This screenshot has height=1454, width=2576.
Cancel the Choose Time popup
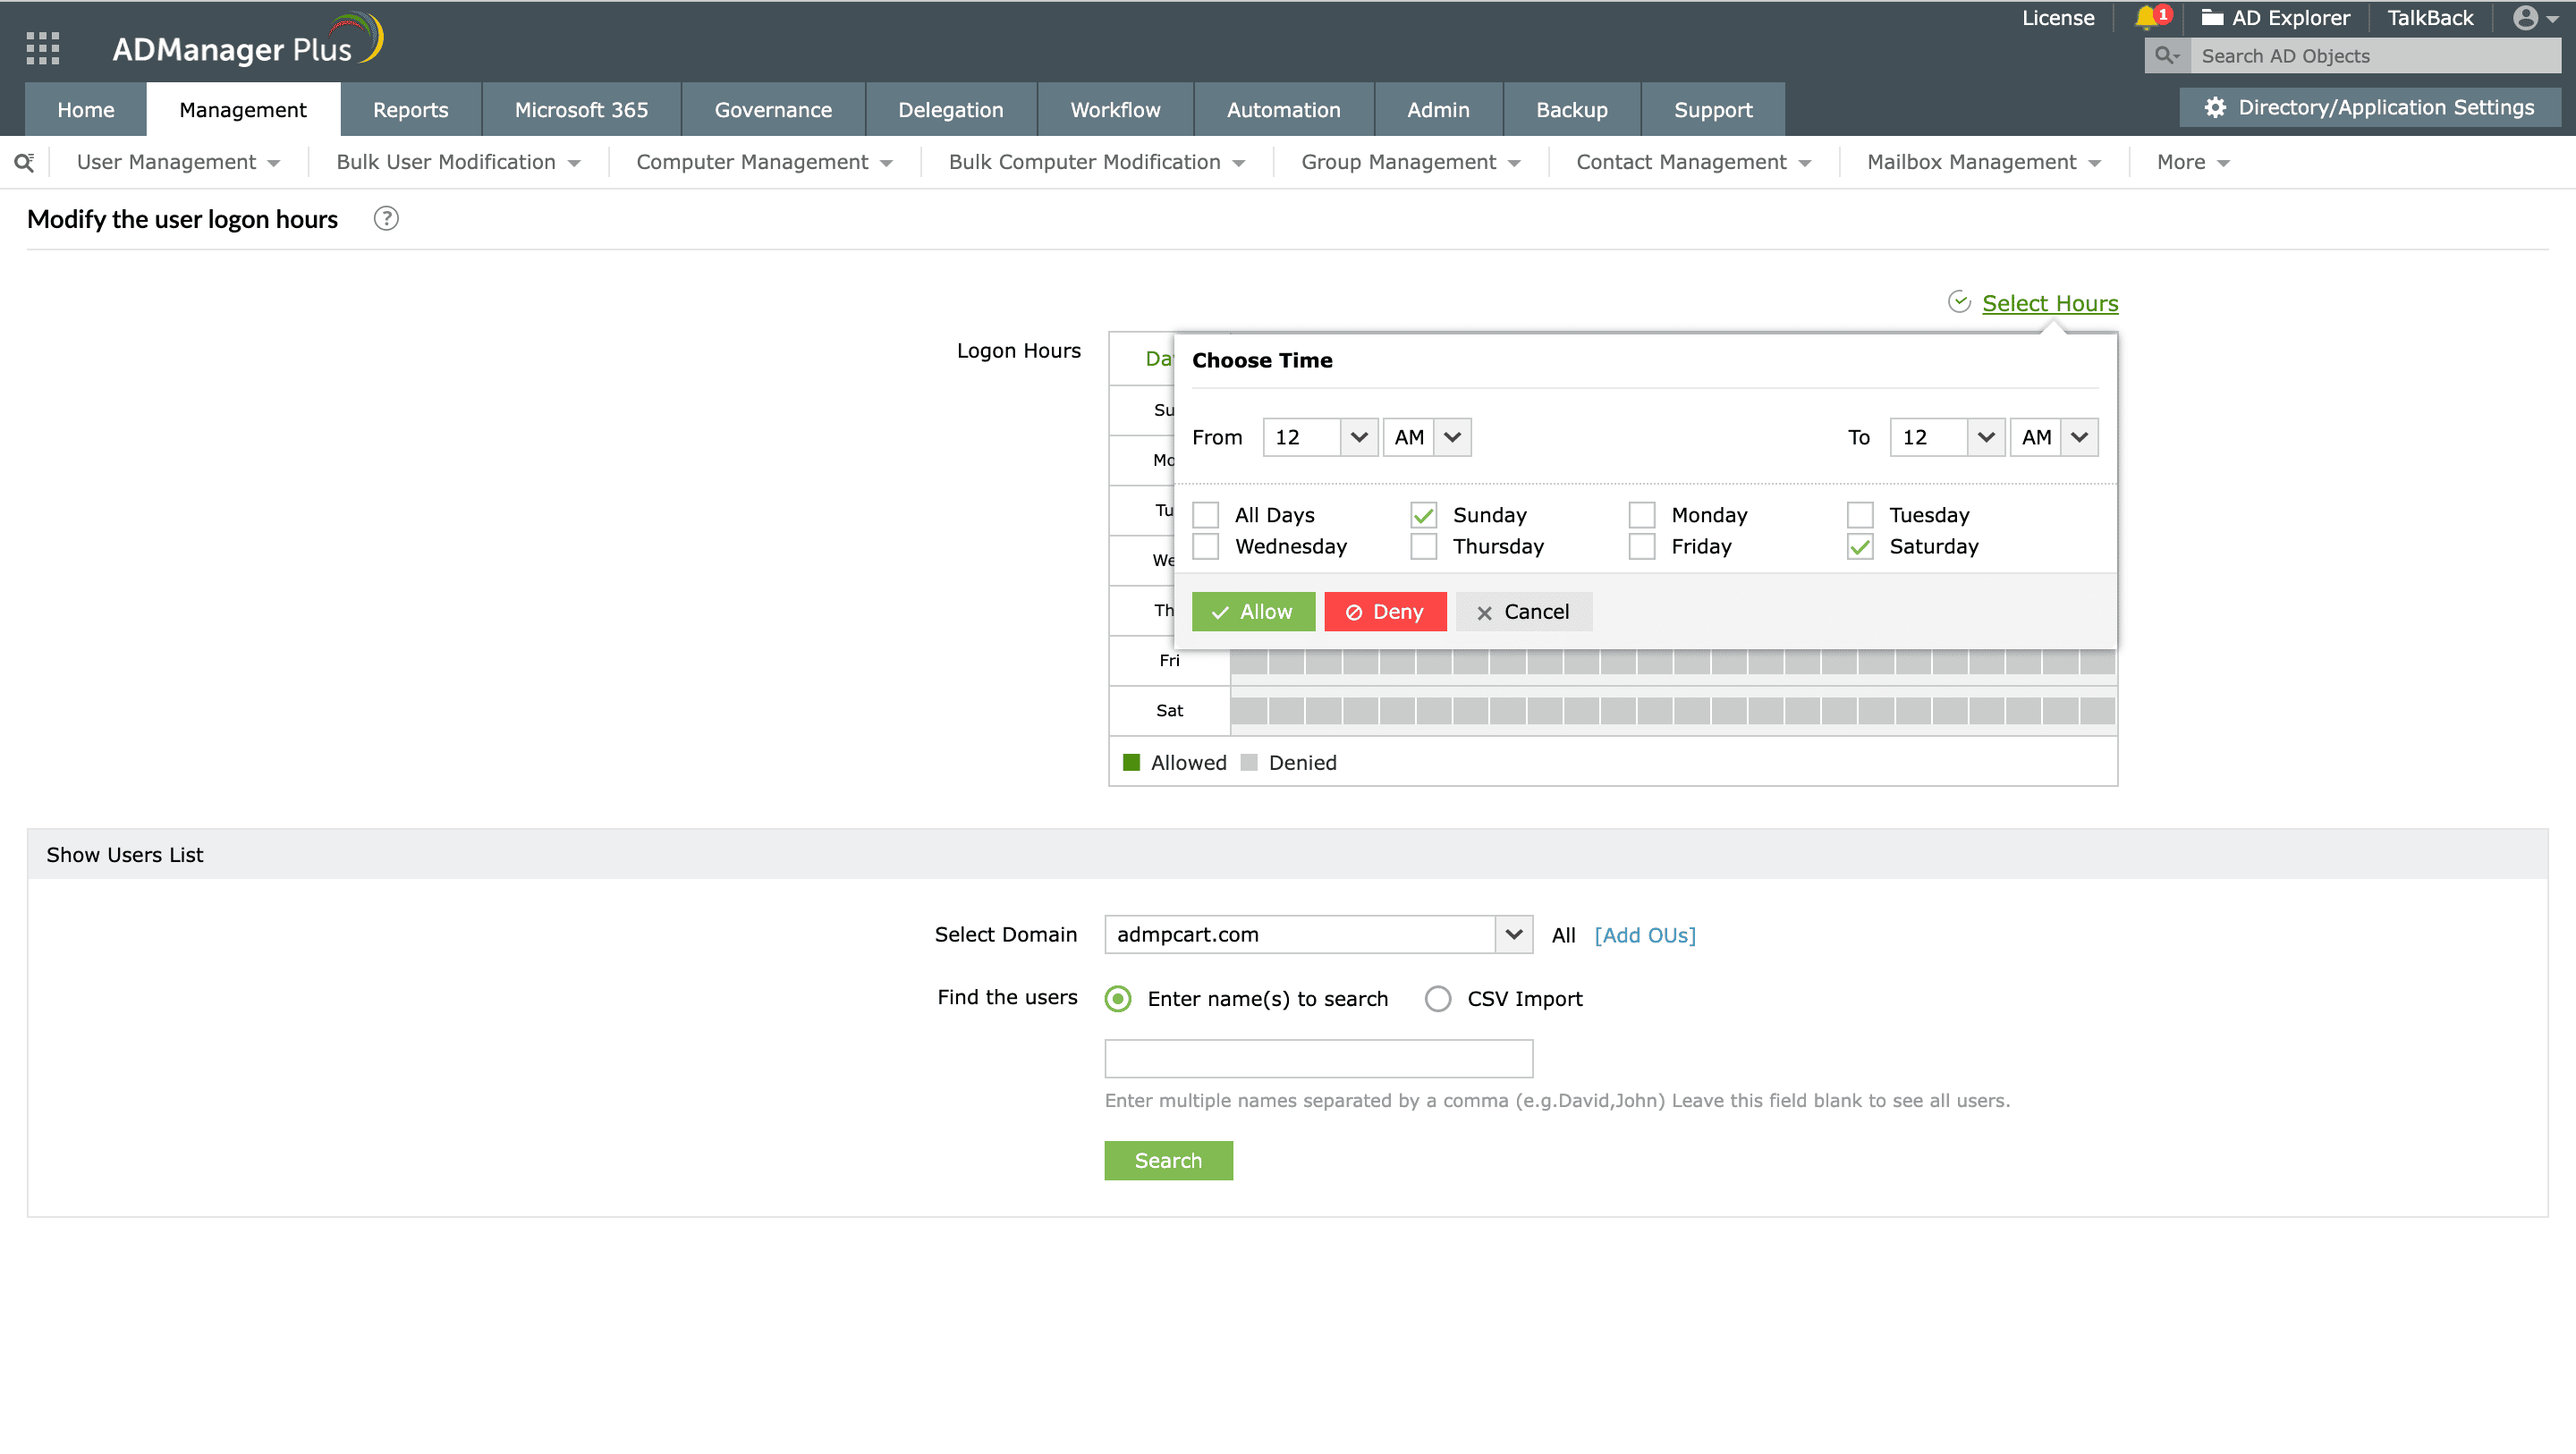point(1524,611)
